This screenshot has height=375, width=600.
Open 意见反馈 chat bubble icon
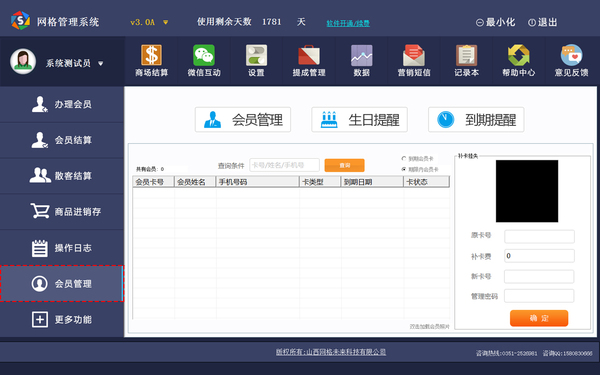(x=571, y=55)
